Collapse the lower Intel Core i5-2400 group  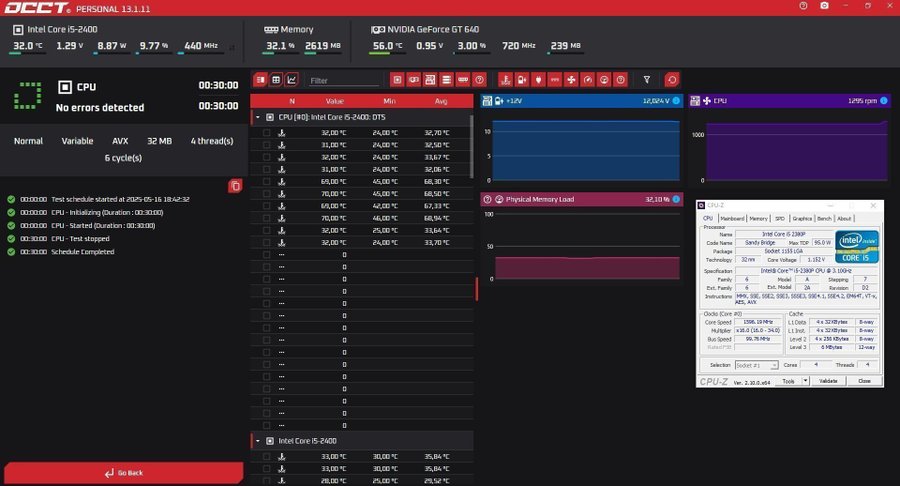coord(258,441)
